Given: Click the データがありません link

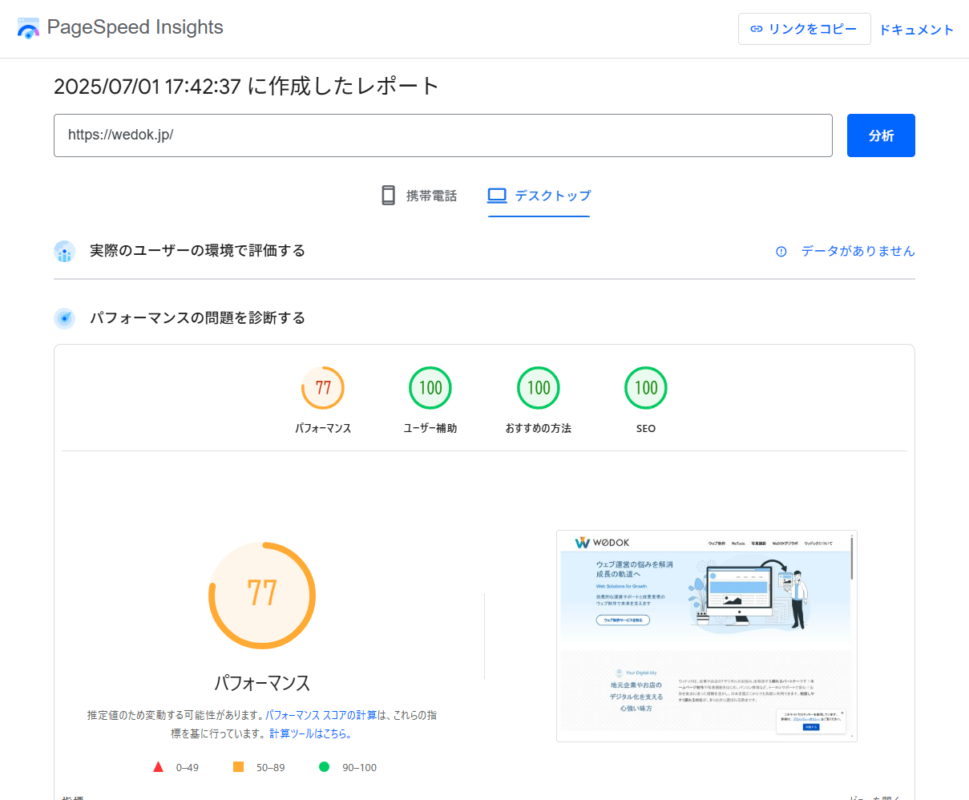Looking at the screenshot, I should [x=857, y=252].
